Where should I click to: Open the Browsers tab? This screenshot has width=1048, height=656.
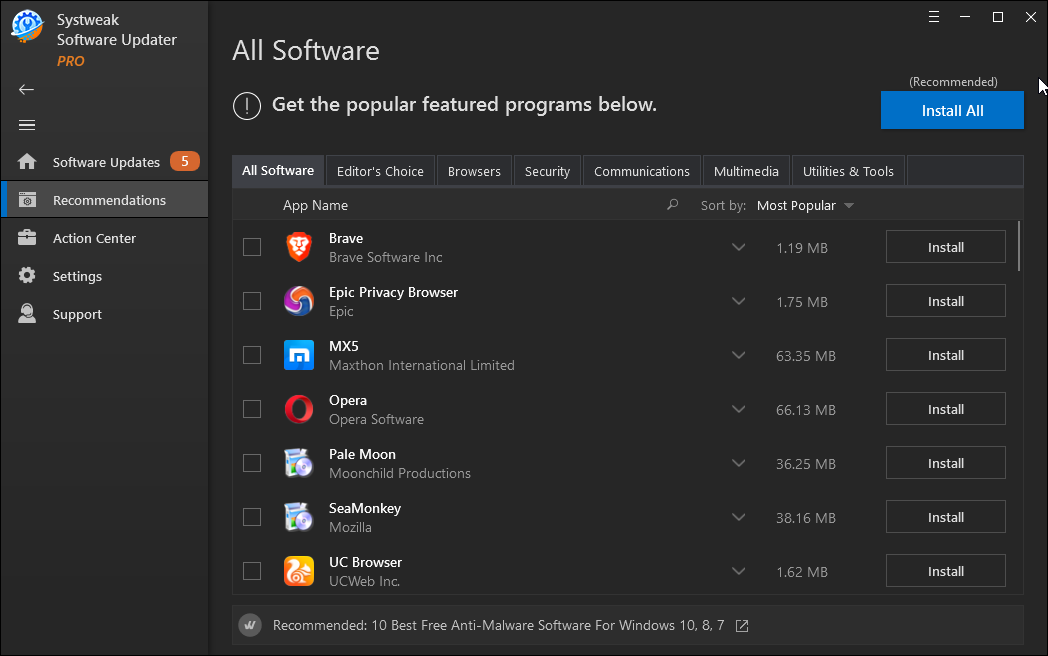(474, 171)
